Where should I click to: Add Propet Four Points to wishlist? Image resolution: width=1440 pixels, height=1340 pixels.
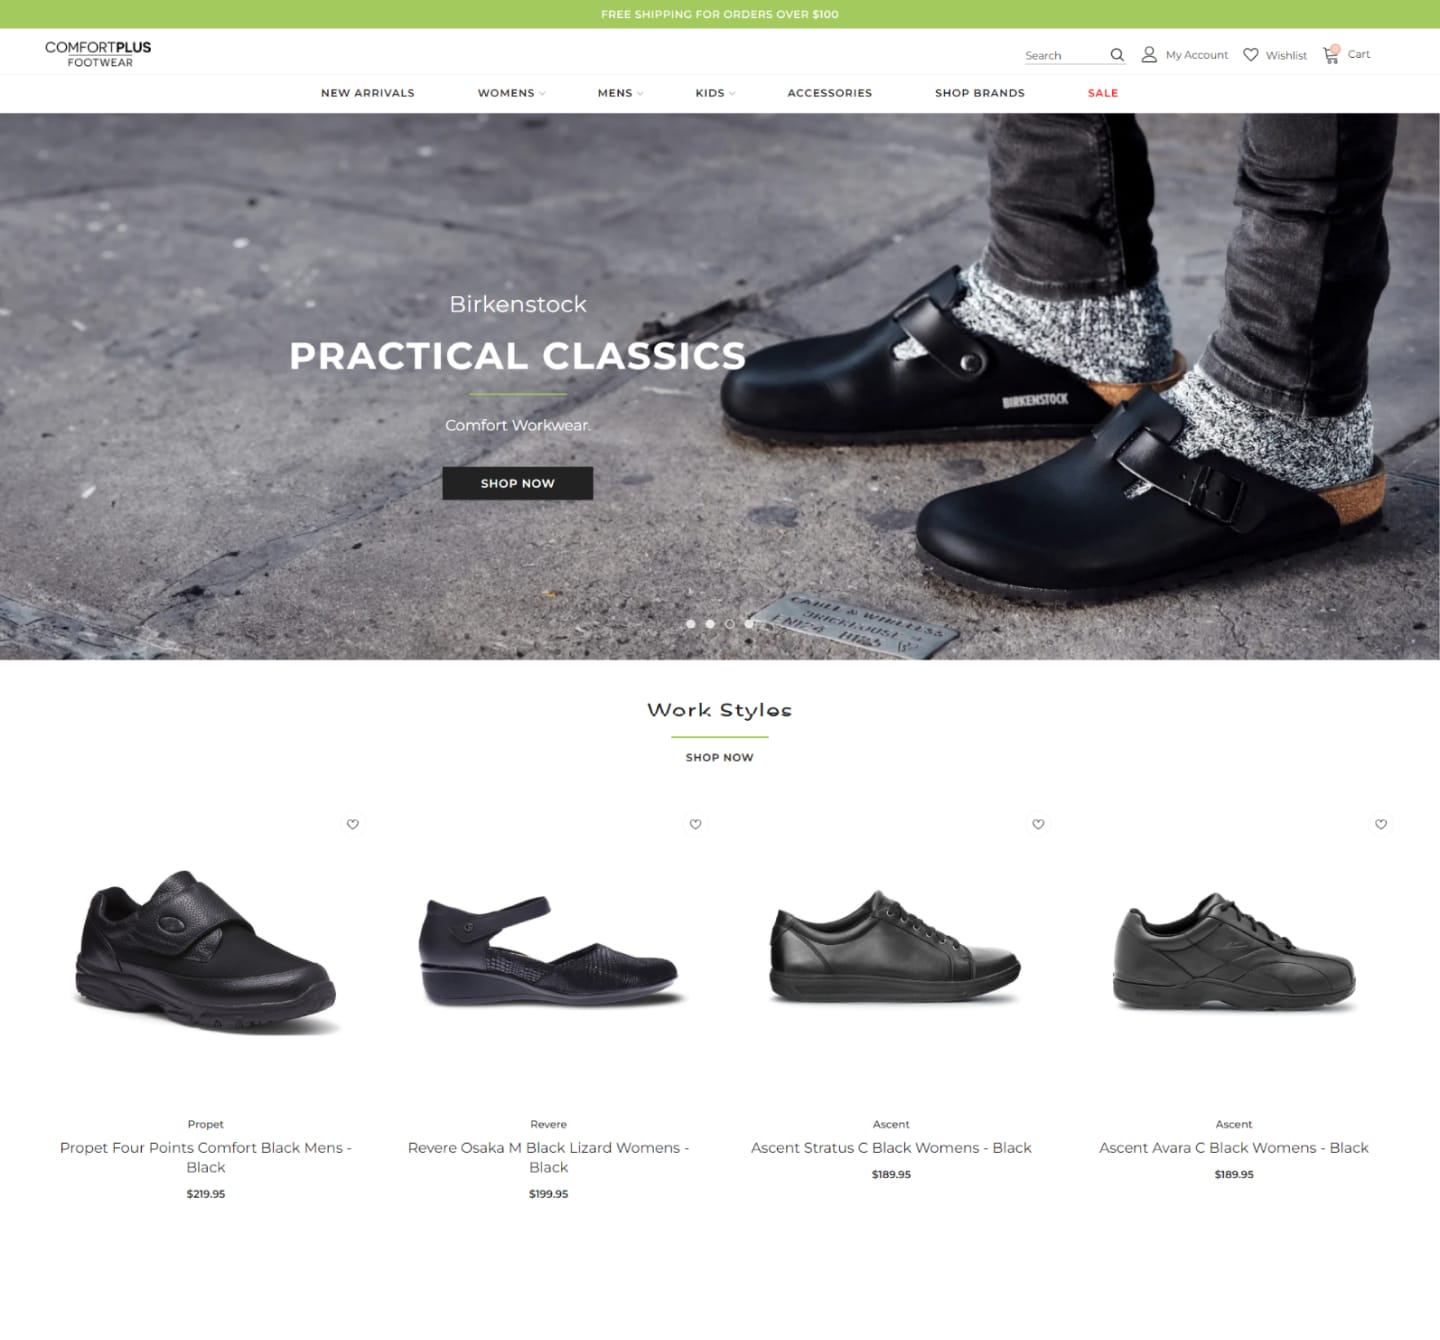pos(353,824)
